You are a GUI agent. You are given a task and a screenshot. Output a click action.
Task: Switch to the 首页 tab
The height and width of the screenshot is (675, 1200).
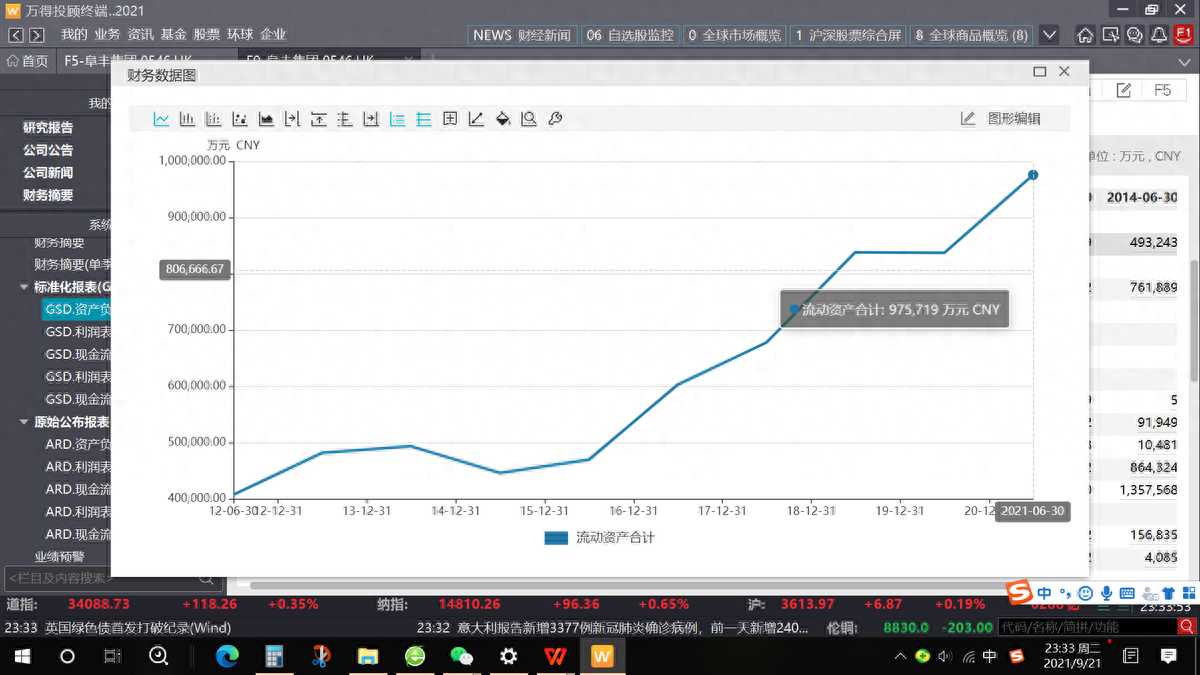pos(27,61)
